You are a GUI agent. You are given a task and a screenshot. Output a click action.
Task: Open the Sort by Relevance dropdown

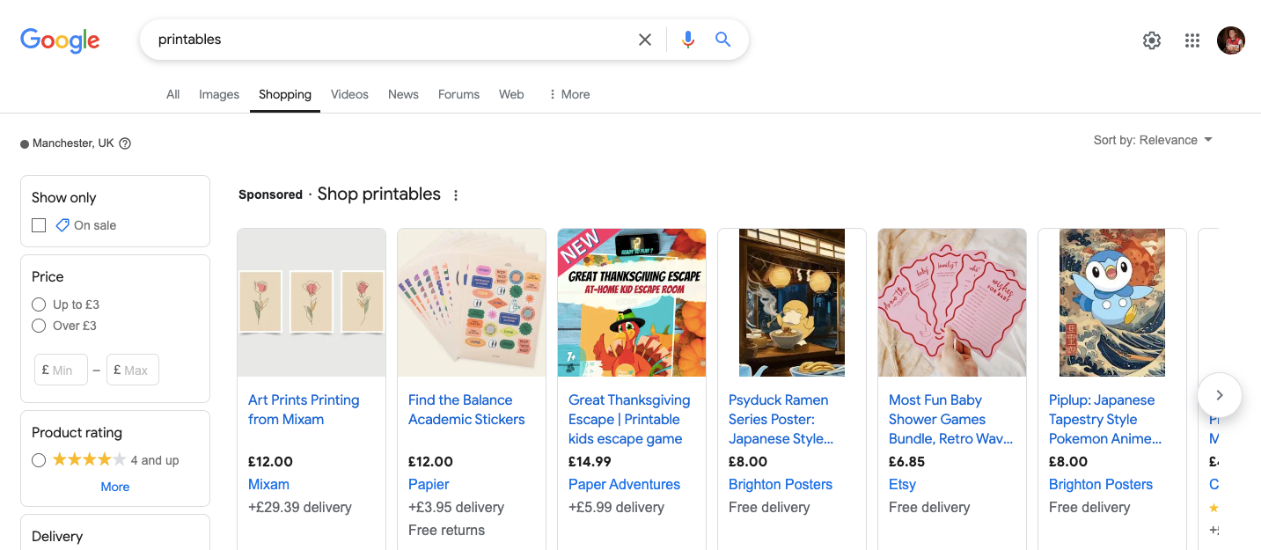coord(1152,140)
